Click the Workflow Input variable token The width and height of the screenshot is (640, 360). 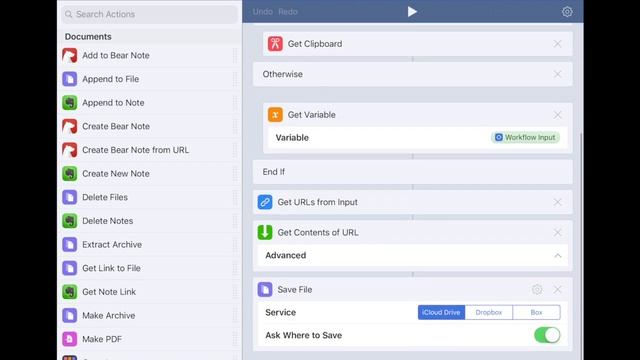pos(525,138)
